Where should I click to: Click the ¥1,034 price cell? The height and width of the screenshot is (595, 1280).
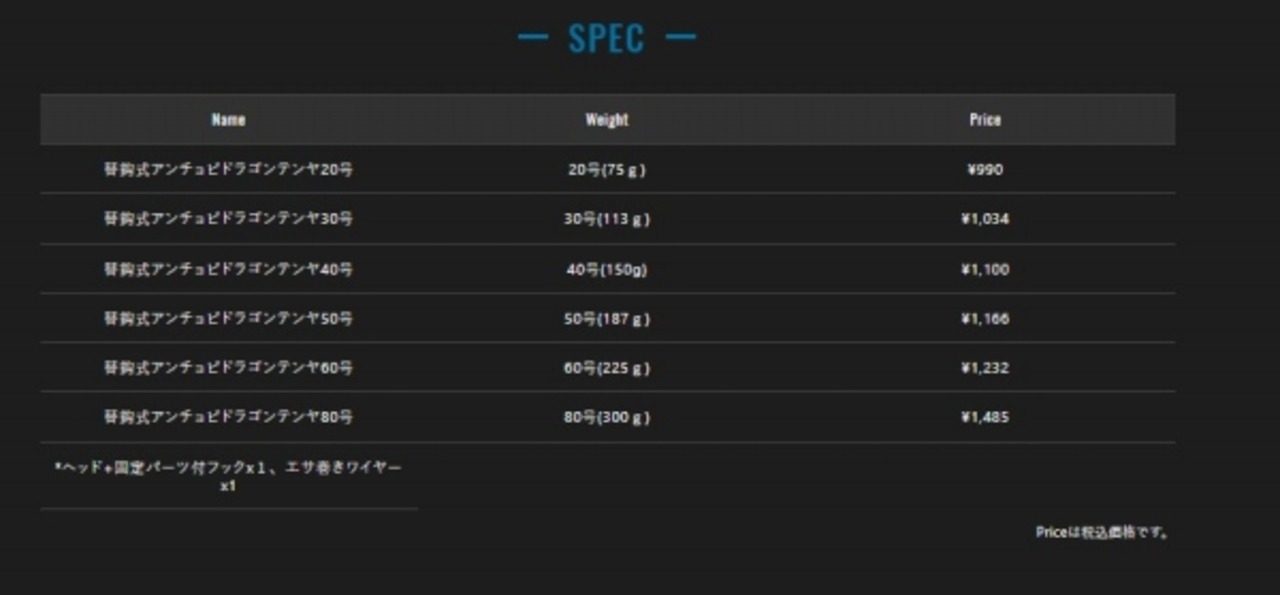pyautogui.click(x=985, y=219)
